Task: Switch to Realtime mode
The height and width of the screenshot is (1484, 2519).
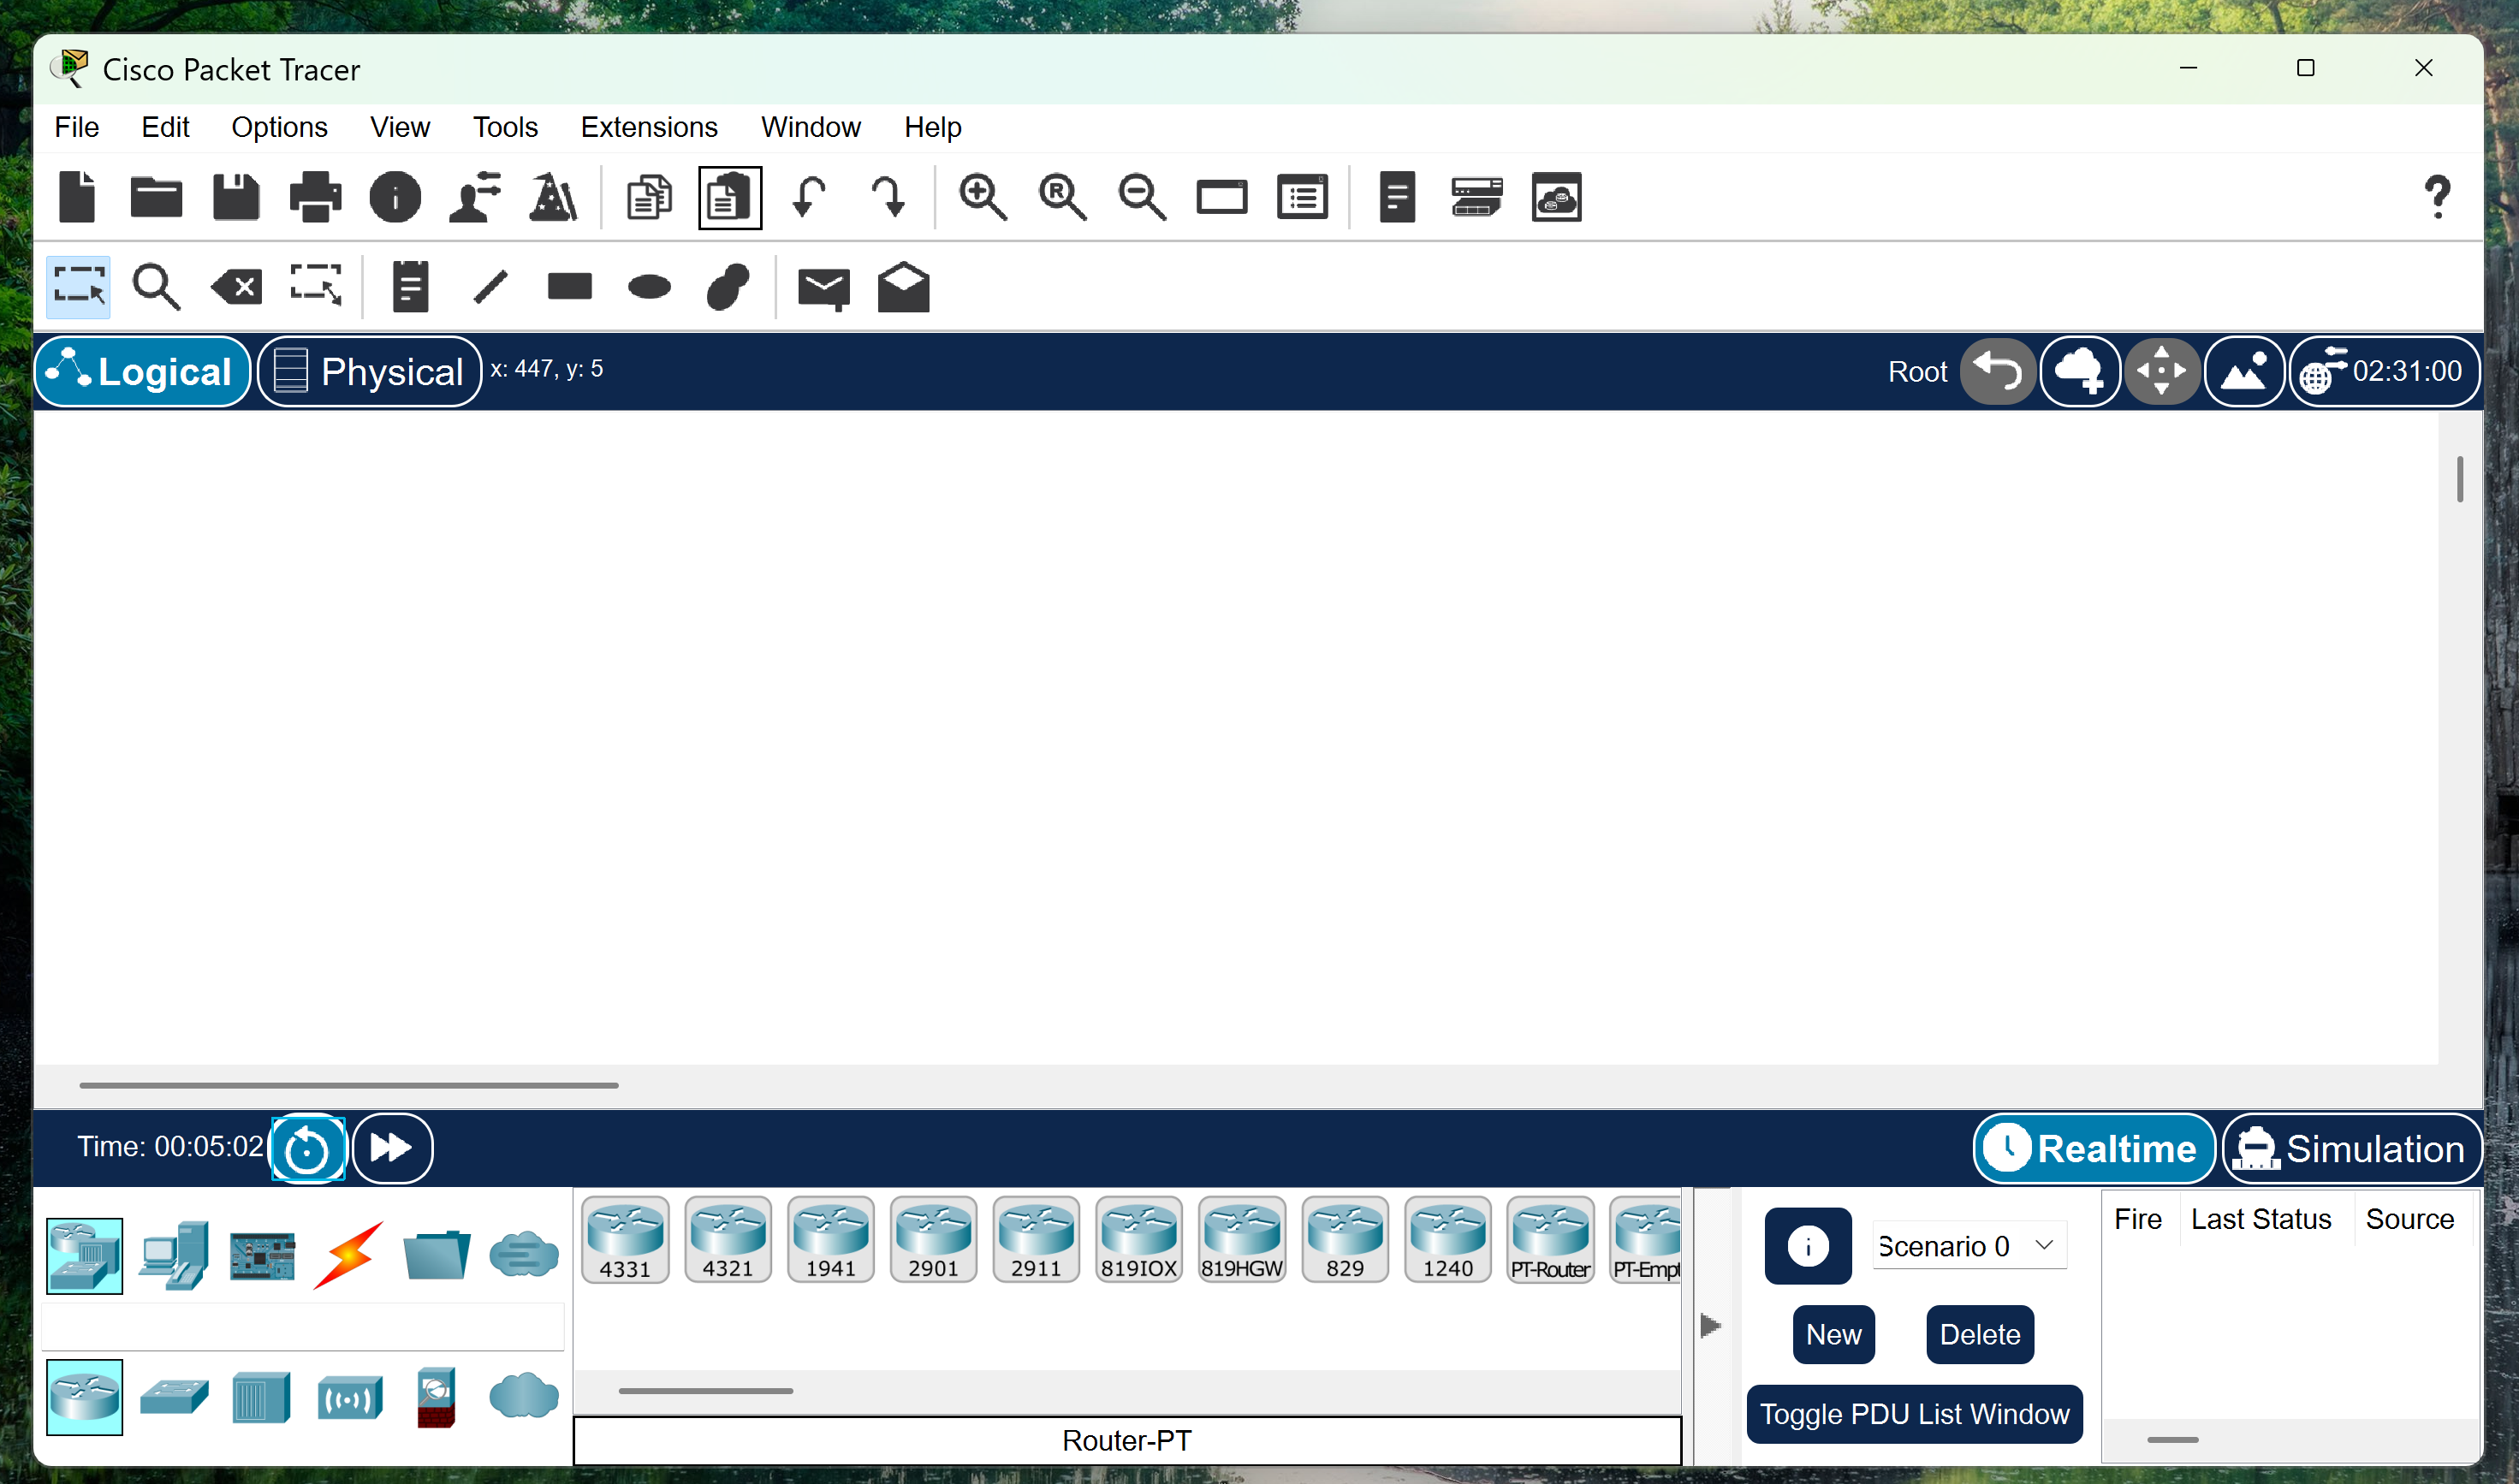Action: 2094,1148
